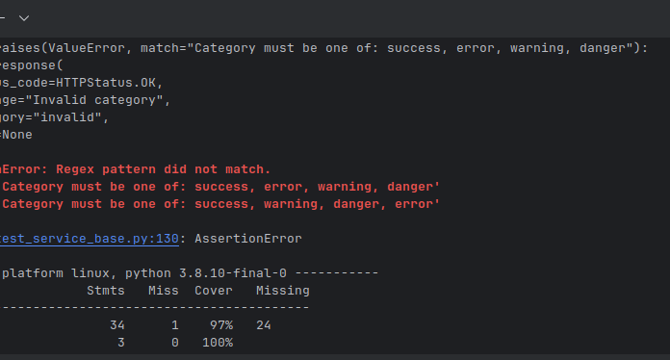Expand the chevron dropdown in the top bar
This screenshot has height=360, width=670.
click(x=24, y=18)
